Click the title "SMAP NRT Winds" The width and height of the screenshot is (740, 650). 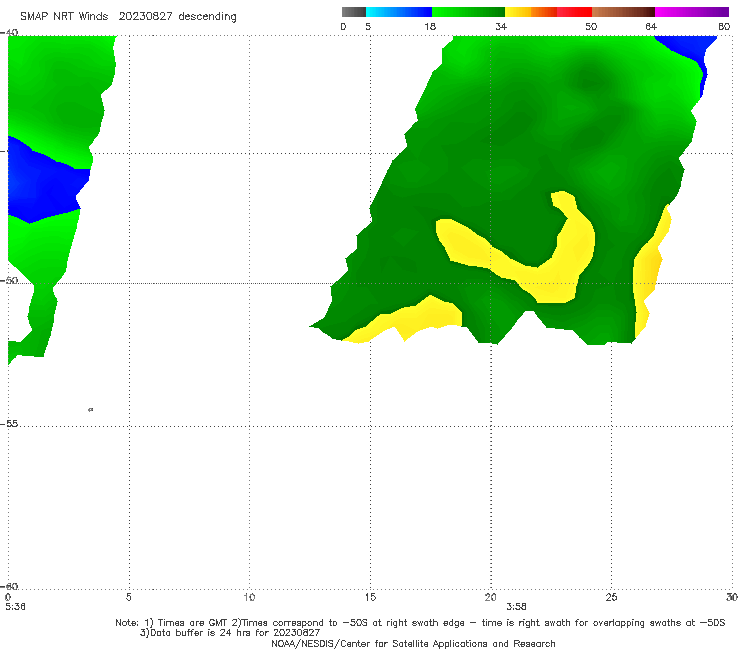[x=64, y=16]
